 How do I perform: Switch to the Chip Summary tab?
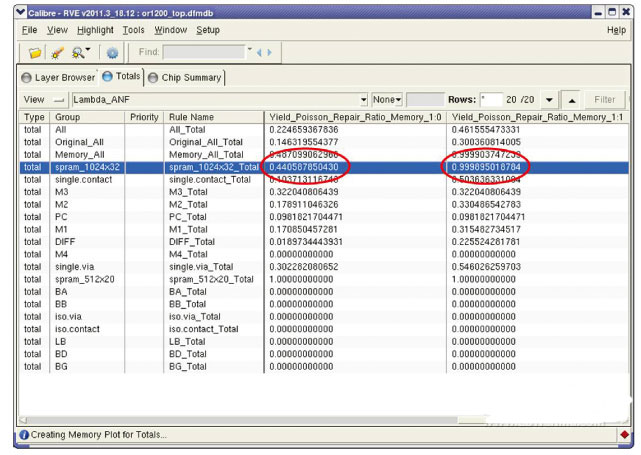coord(185,78)
